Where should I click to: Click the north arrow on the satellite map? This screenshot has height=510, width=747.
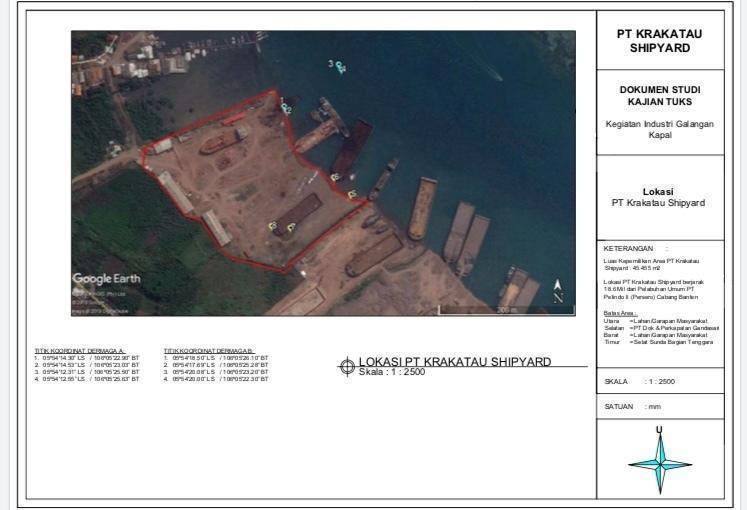pos(558,293)
